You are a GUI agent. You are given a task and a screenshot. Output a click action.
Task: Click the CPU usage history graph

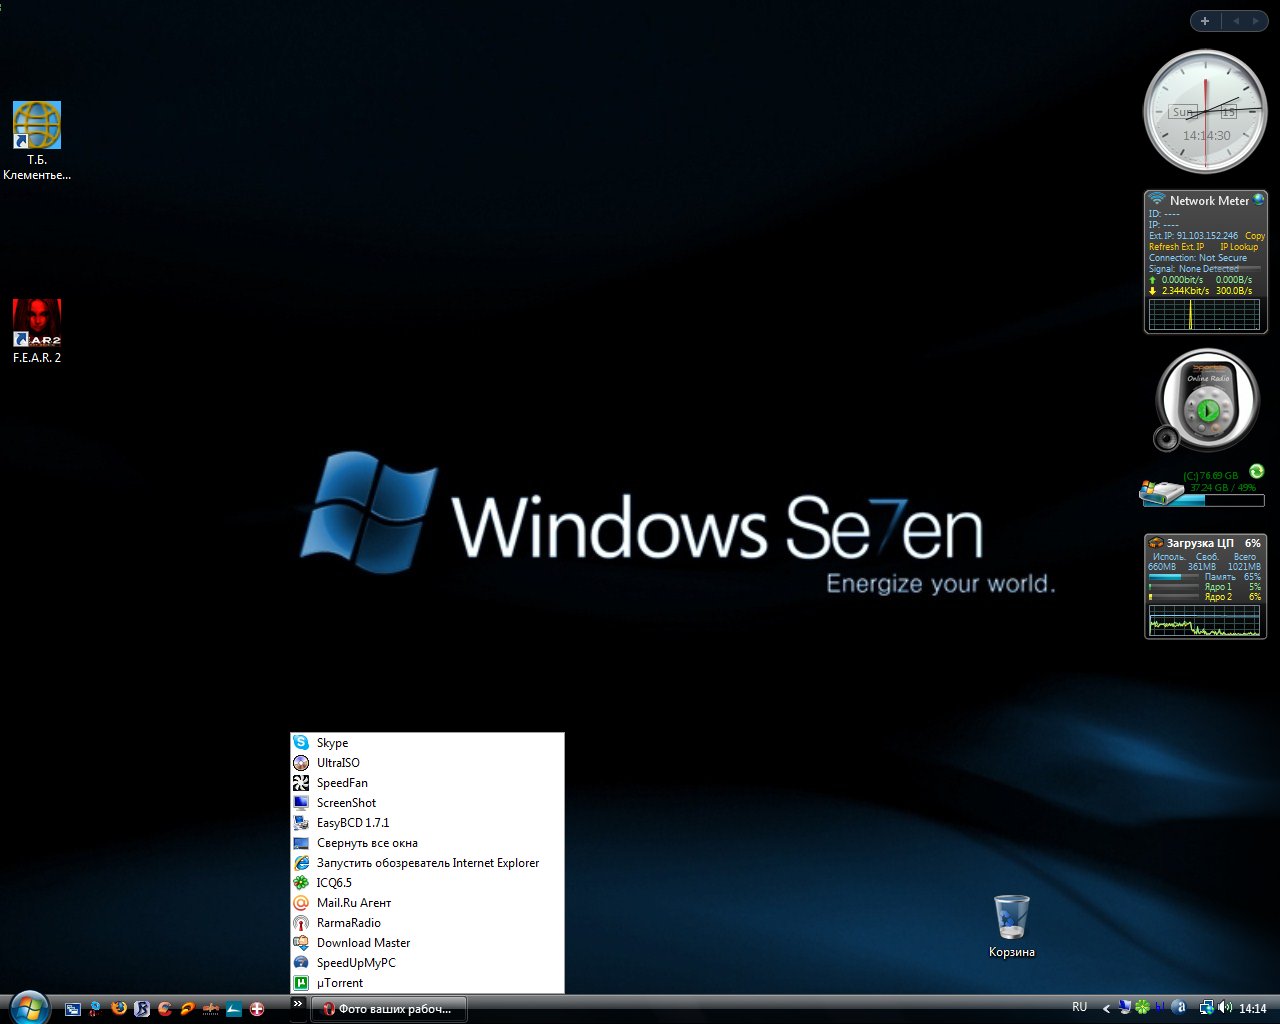pyautogui.click(x=1205, y=621)
